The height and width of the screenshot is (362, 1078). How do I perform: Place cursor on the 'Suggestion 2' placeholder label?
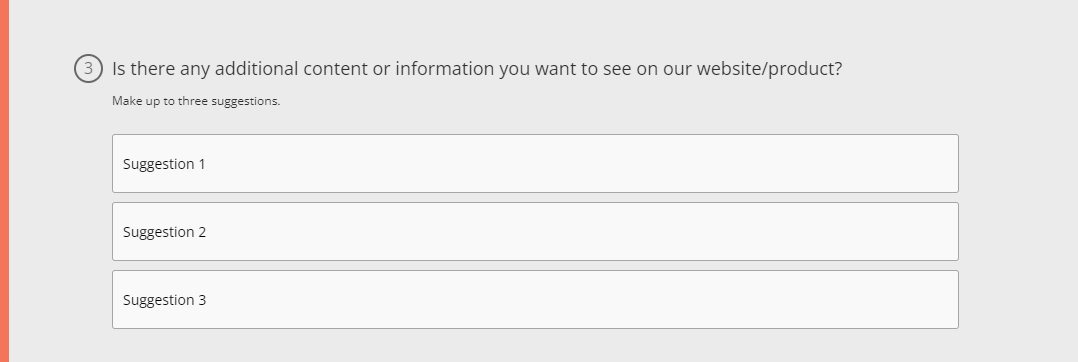pyautogui.click(x=164, y=232)
